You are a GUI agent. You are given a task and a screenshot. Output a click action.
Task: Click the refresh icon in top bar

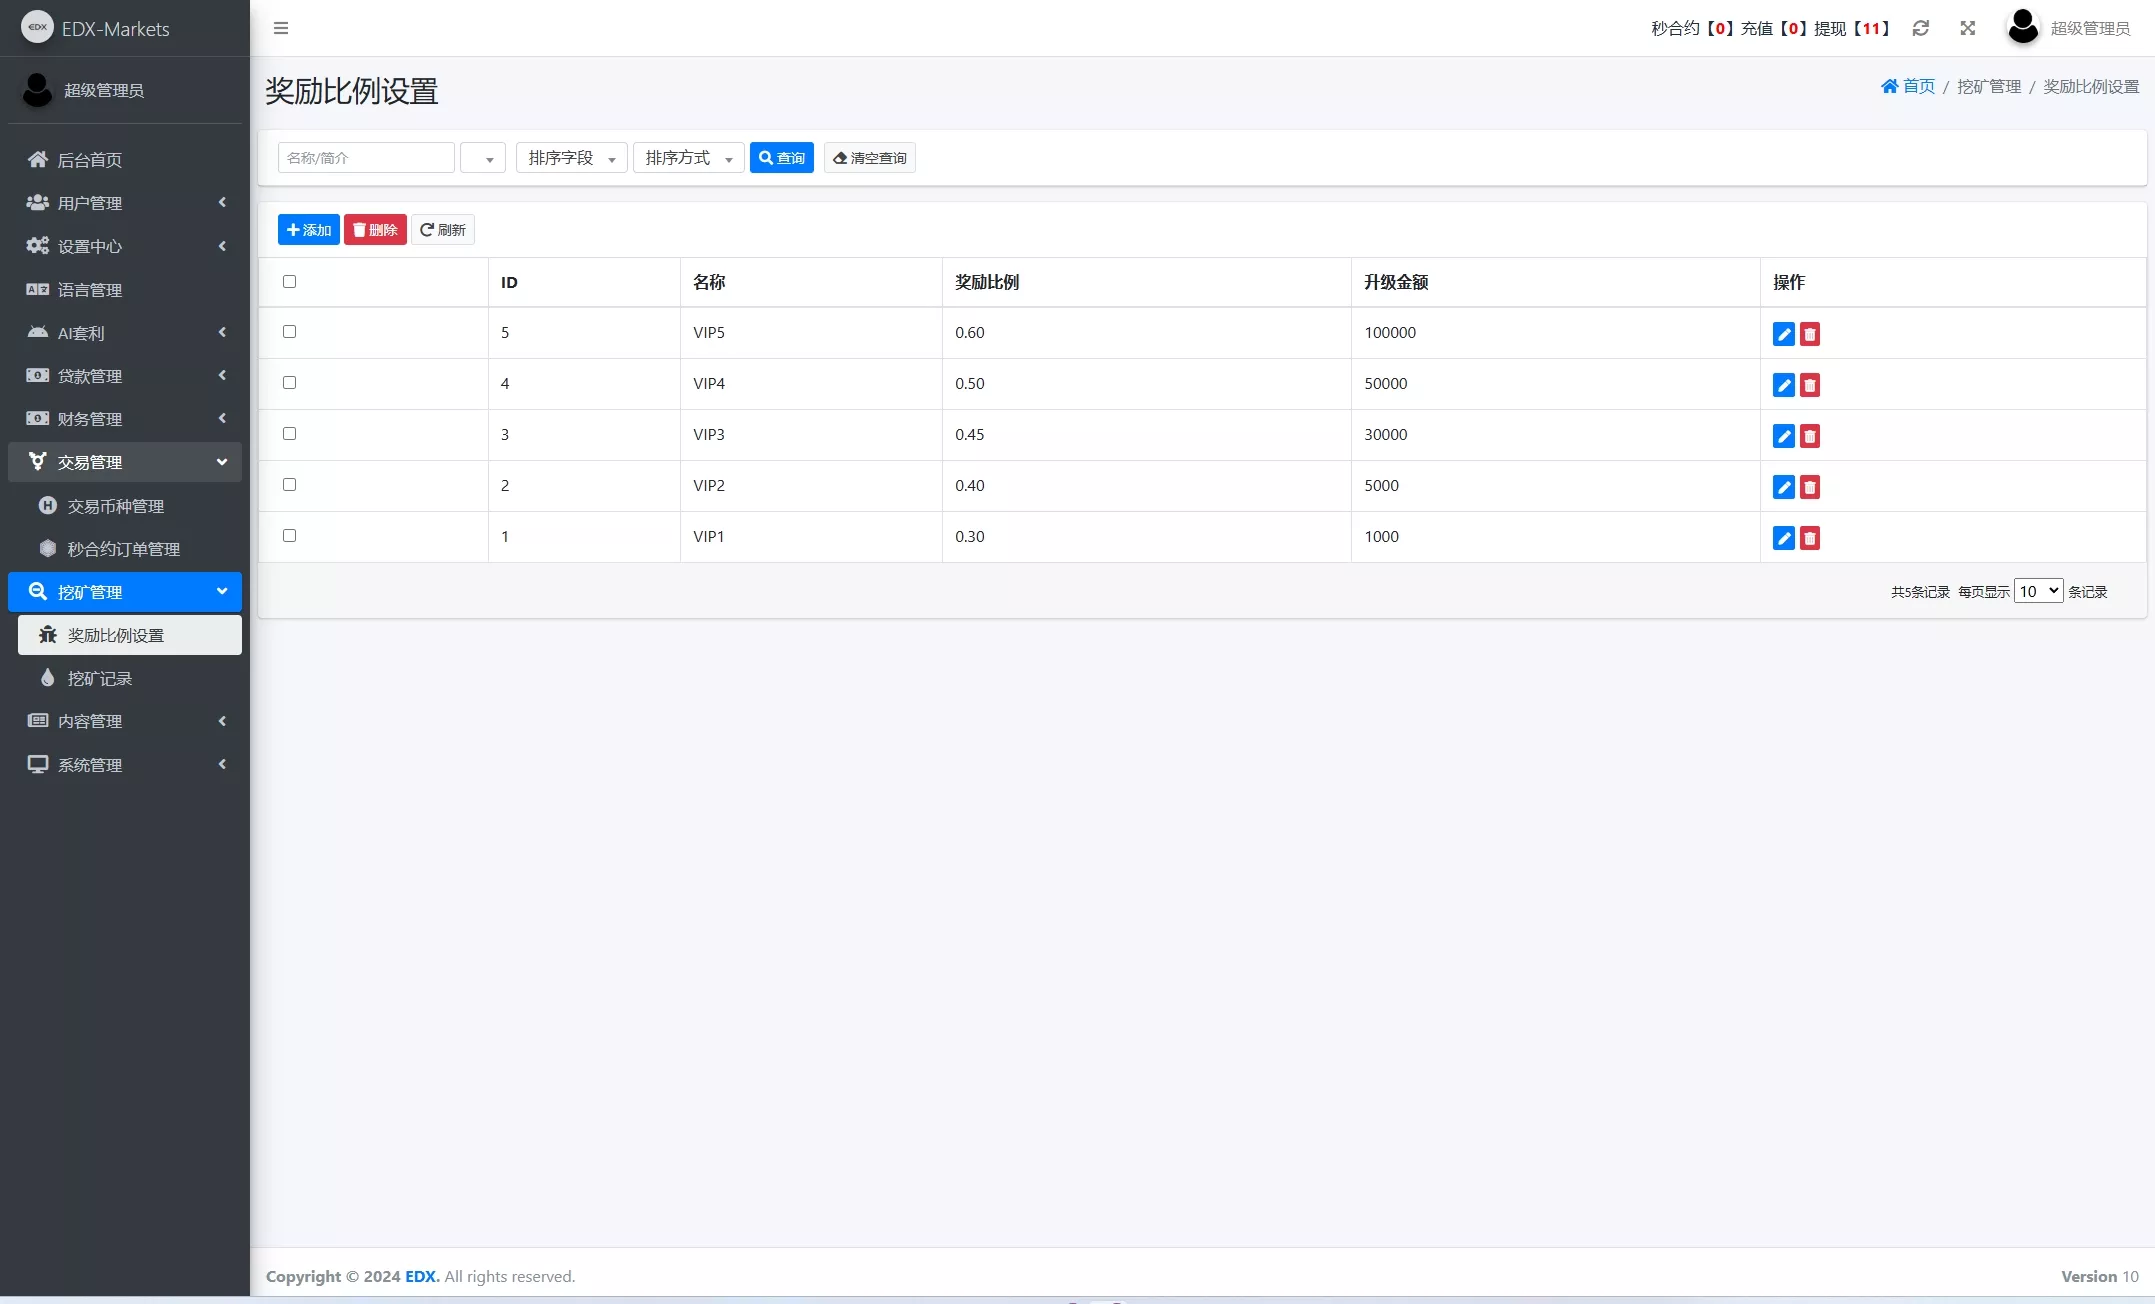tap(1920, 28)
